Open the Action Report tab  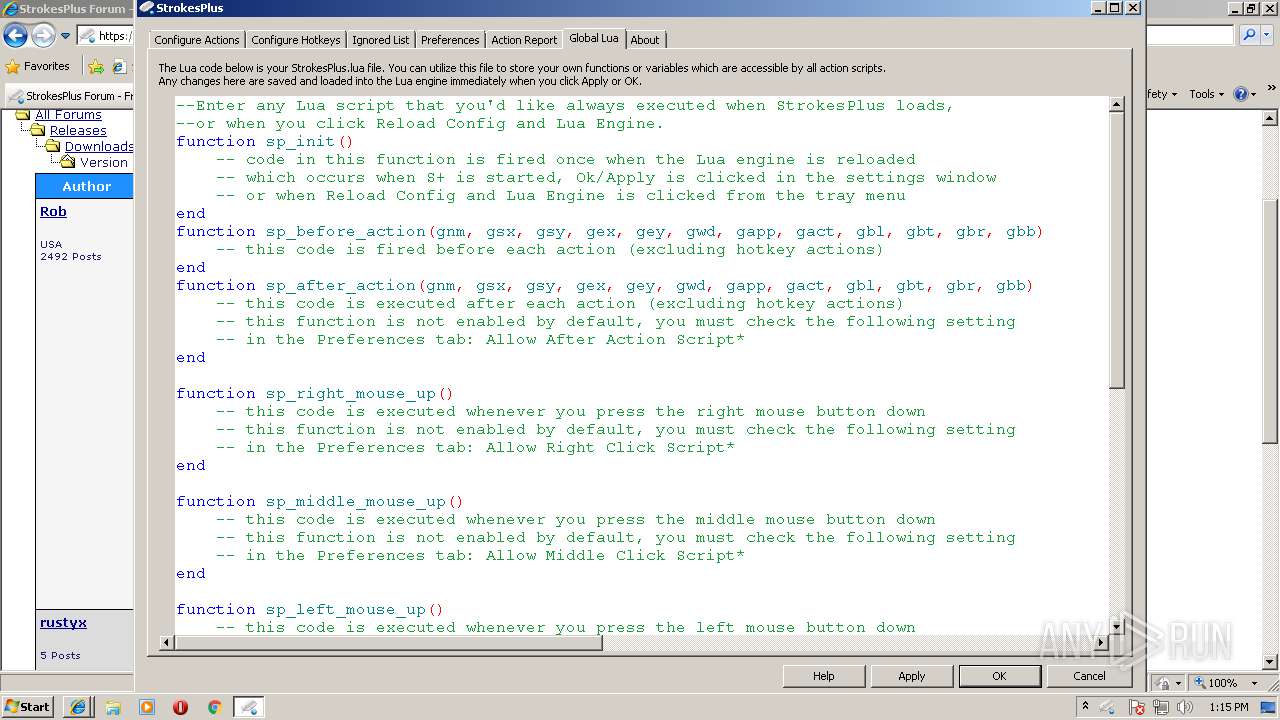(524, 40)
